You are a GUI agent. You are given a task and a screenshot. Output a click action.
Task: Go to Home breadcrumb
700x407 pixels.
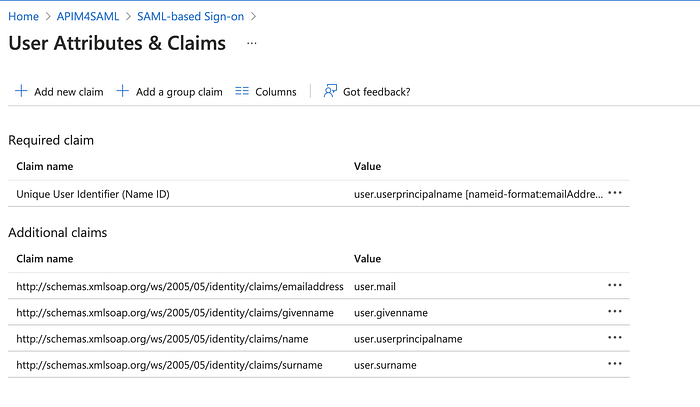tap(24, 17)
